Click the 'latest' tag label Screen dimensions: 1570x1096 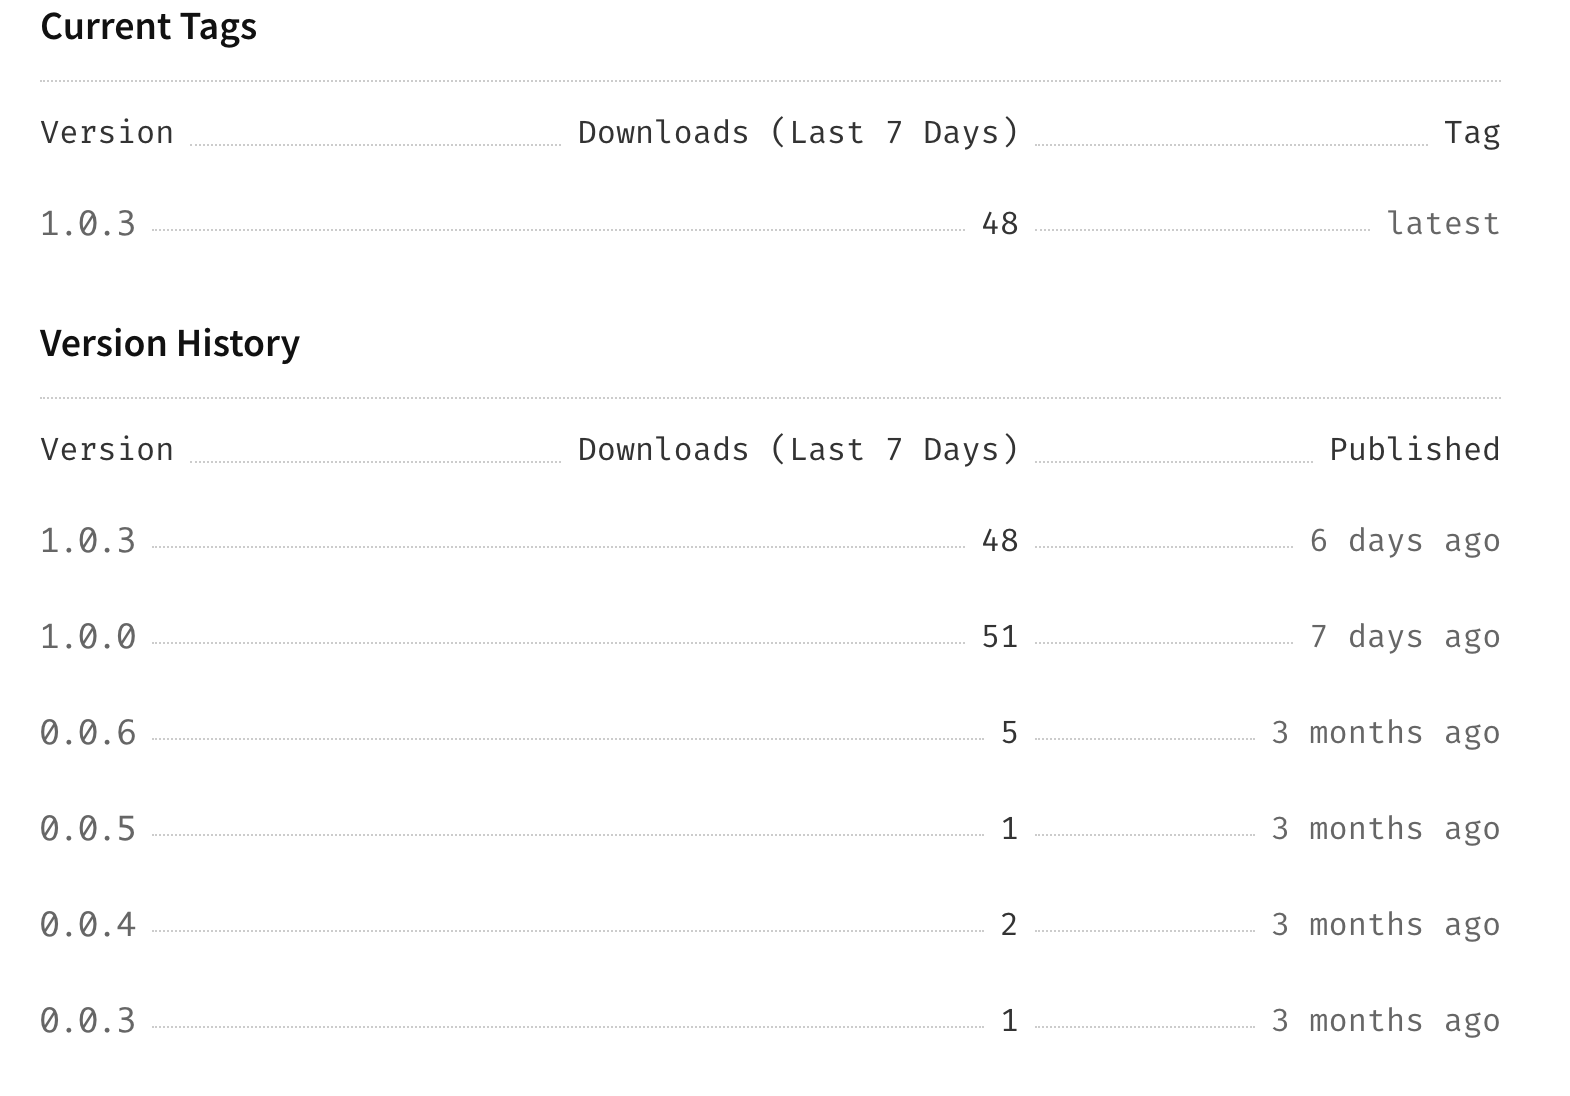point(1443,223)
